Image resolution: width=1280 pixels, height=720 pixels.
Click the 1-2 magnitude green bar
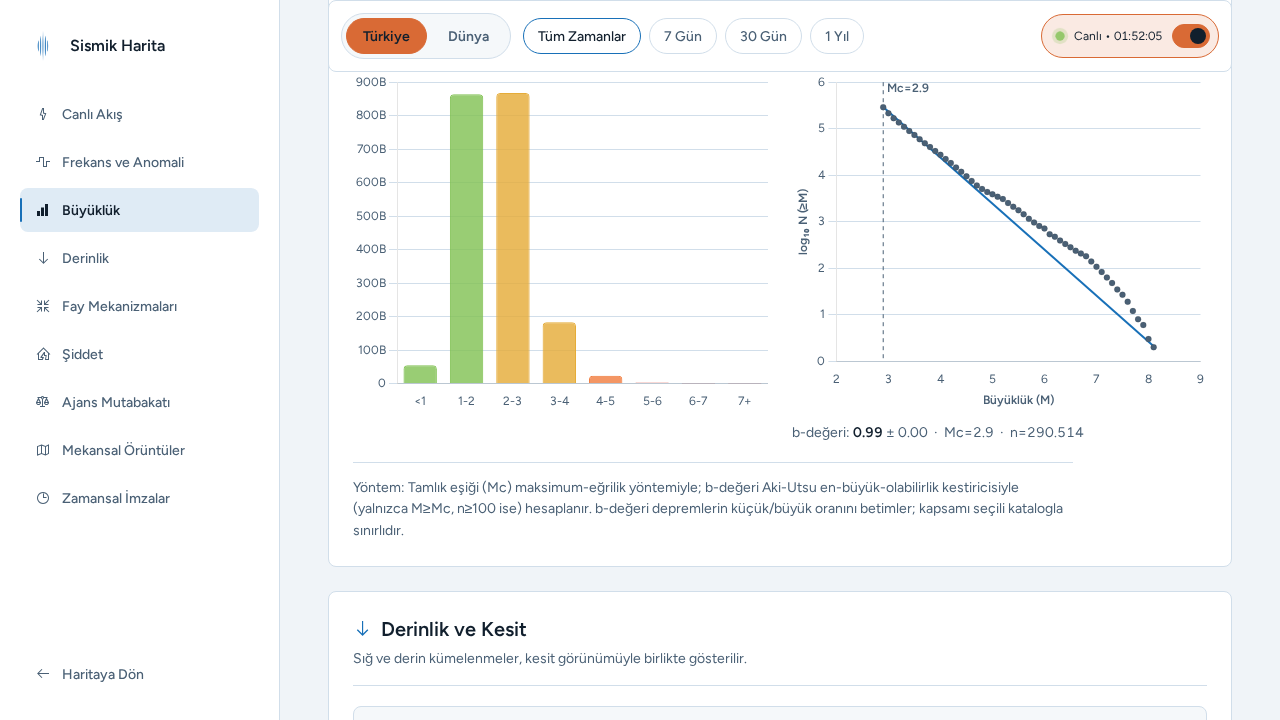[x=466, y=239]
